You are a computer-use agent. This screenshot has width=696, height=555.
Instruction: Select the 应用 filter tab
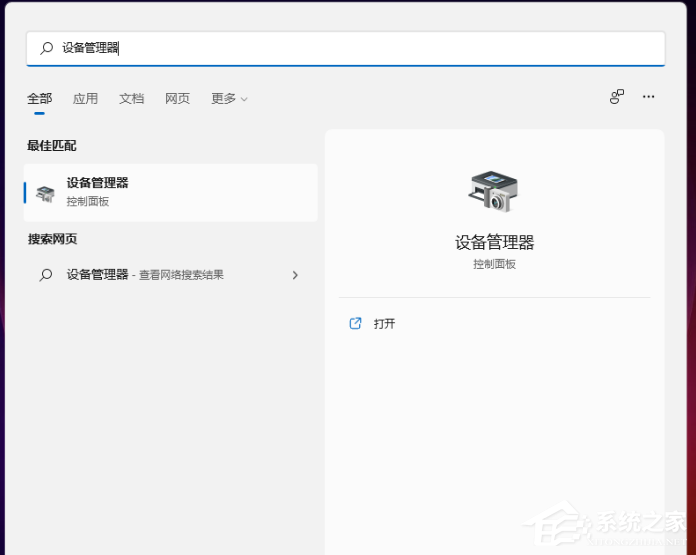pos(85,98)
